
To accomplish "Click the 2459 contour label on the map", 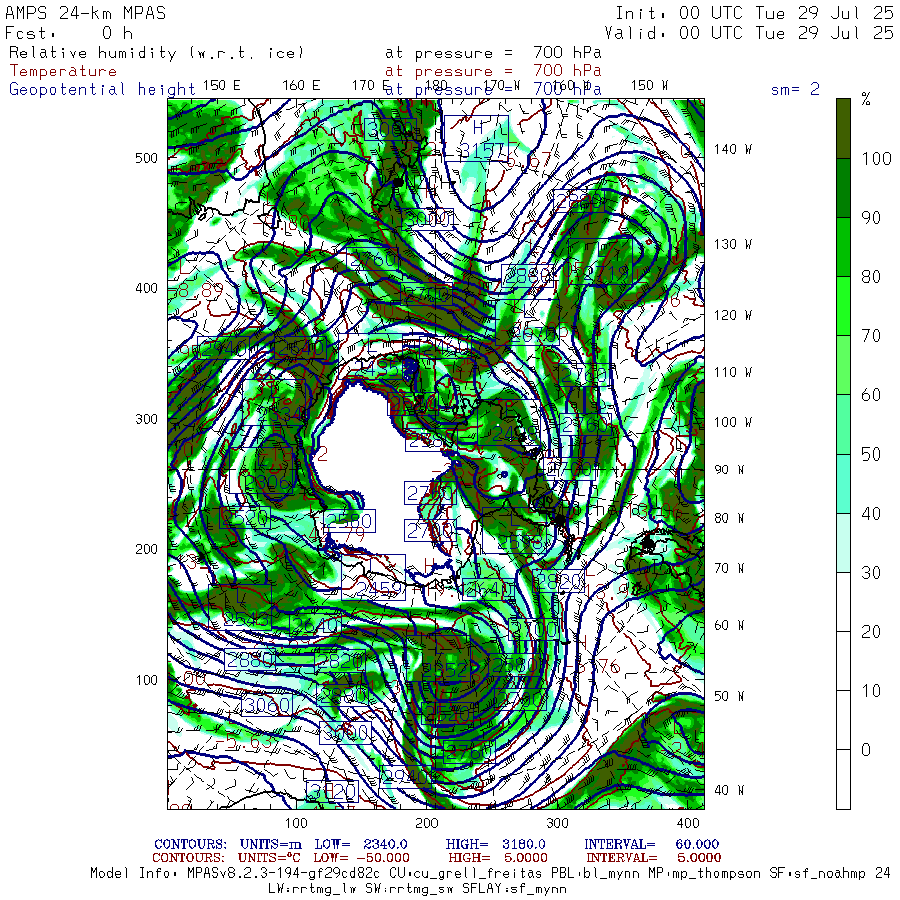I will (374, 578).
